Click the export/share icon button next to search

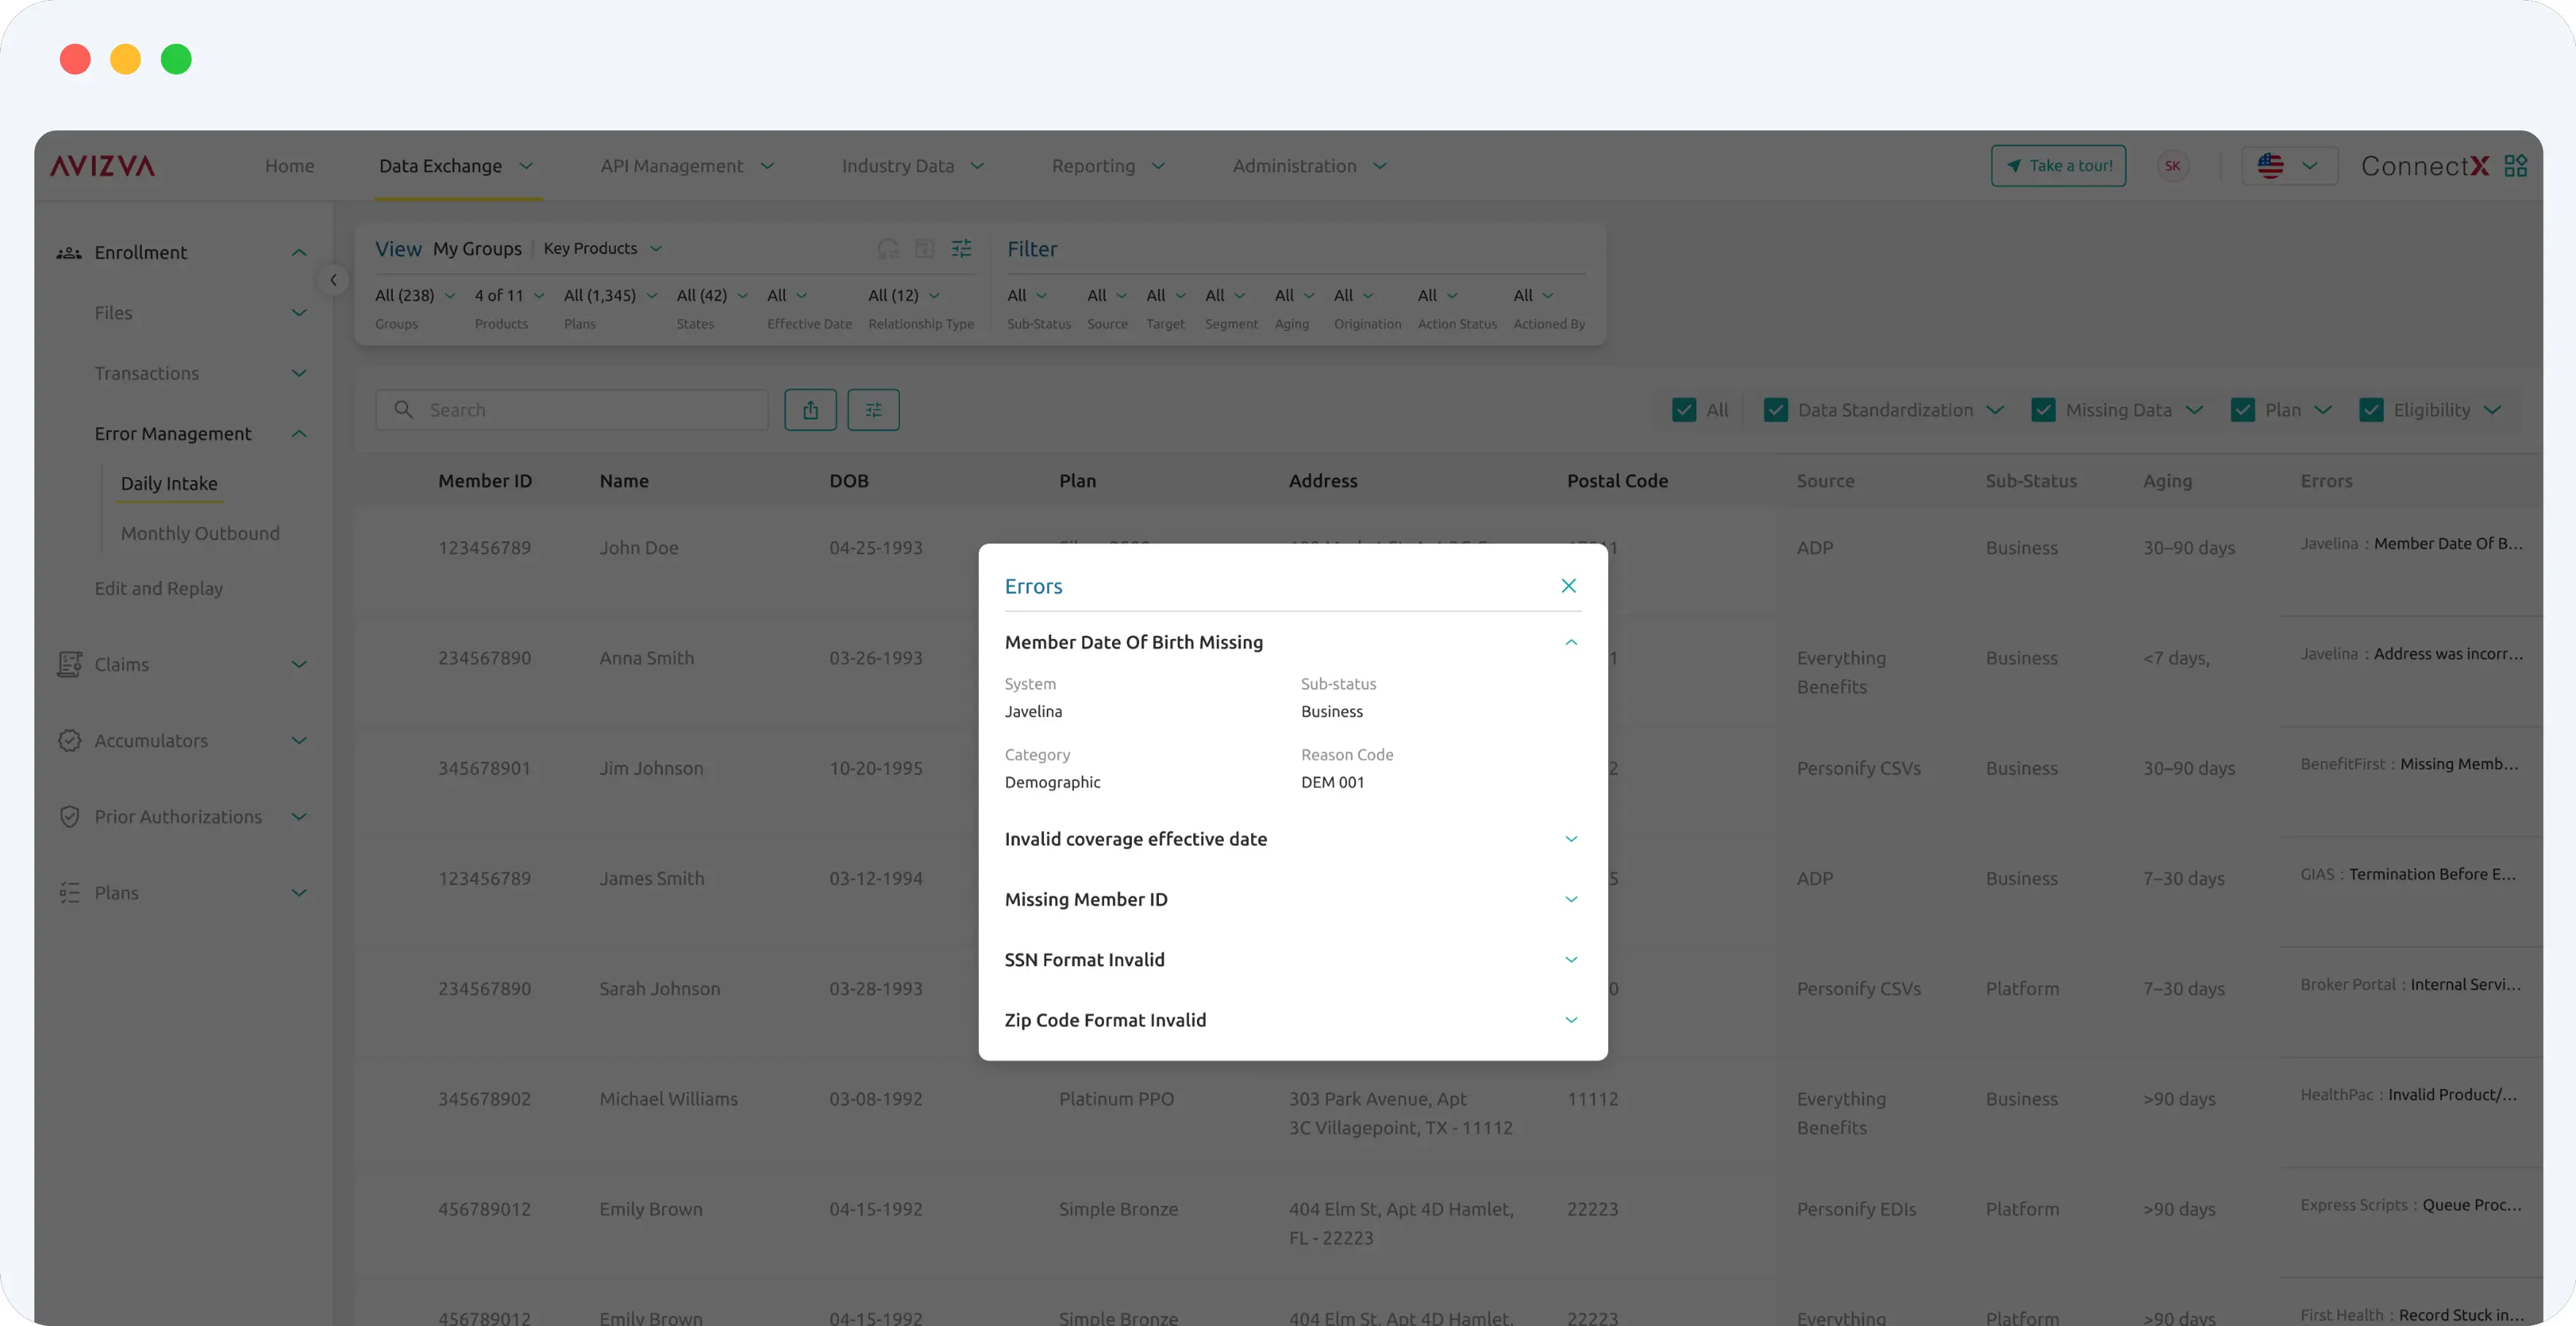click(810, 410)
